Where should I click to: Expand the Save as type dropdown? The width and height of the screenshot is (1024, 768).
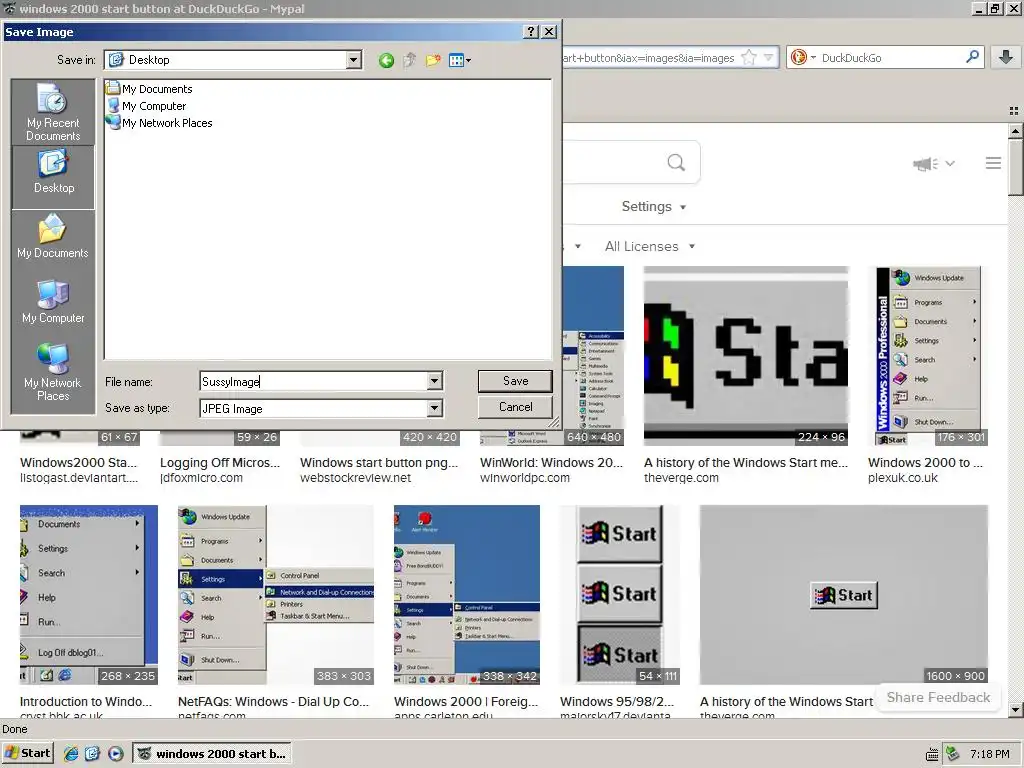coord(434,408)
